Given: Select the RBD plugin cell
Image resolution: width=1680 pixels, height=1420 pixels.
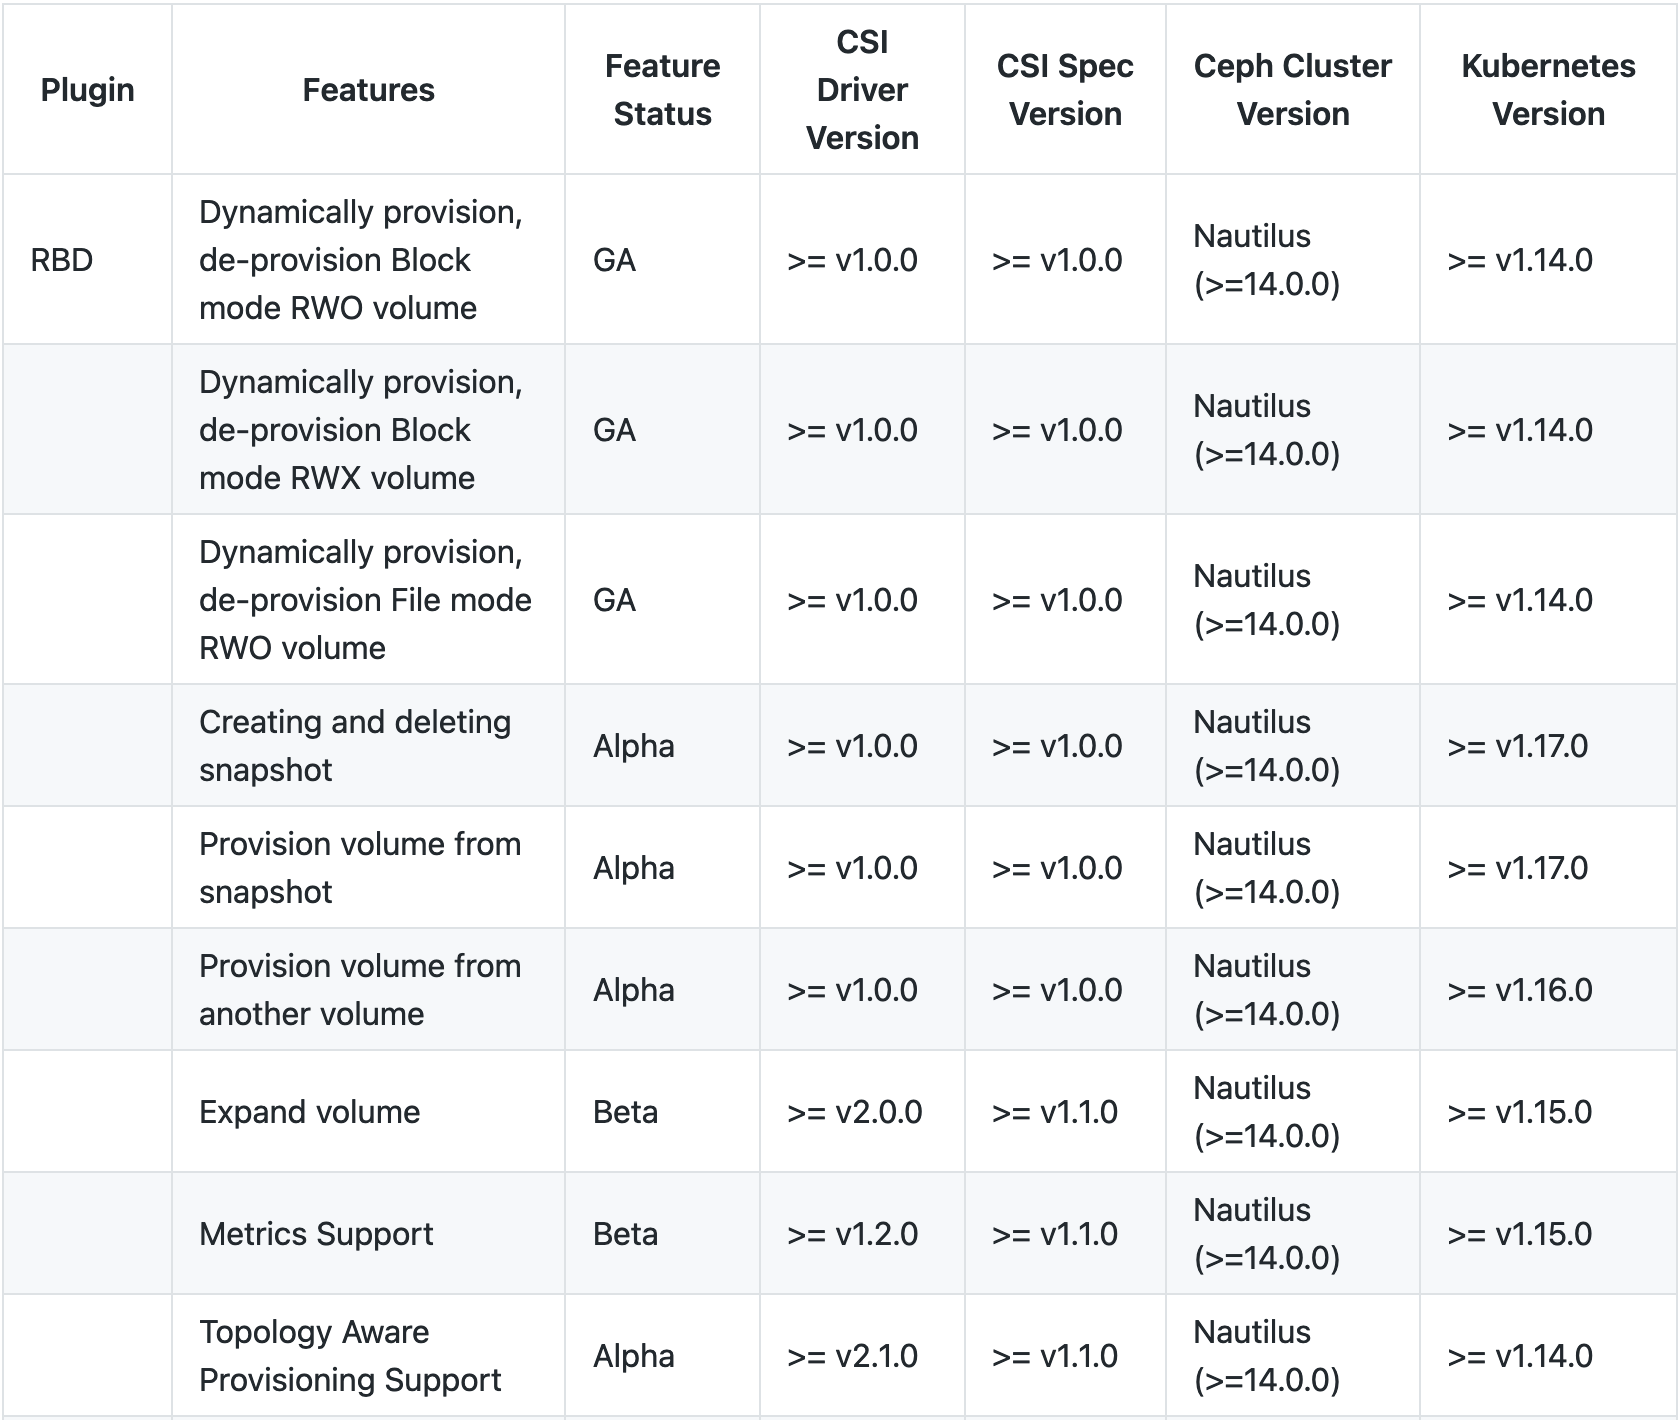Looking at the screenshot, I should point(87,260).
